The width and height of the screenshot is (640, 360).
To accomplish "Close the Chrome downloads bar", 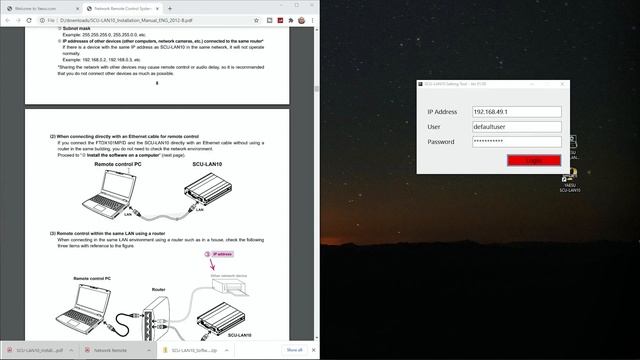I will pyautogui.click(x=313, y=350).
